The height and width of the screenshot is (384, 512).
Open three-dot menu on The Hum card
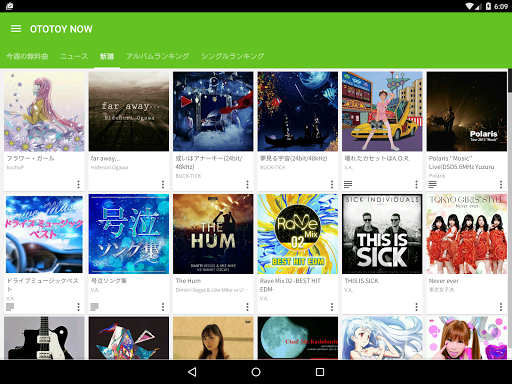(x=247, y=307)
